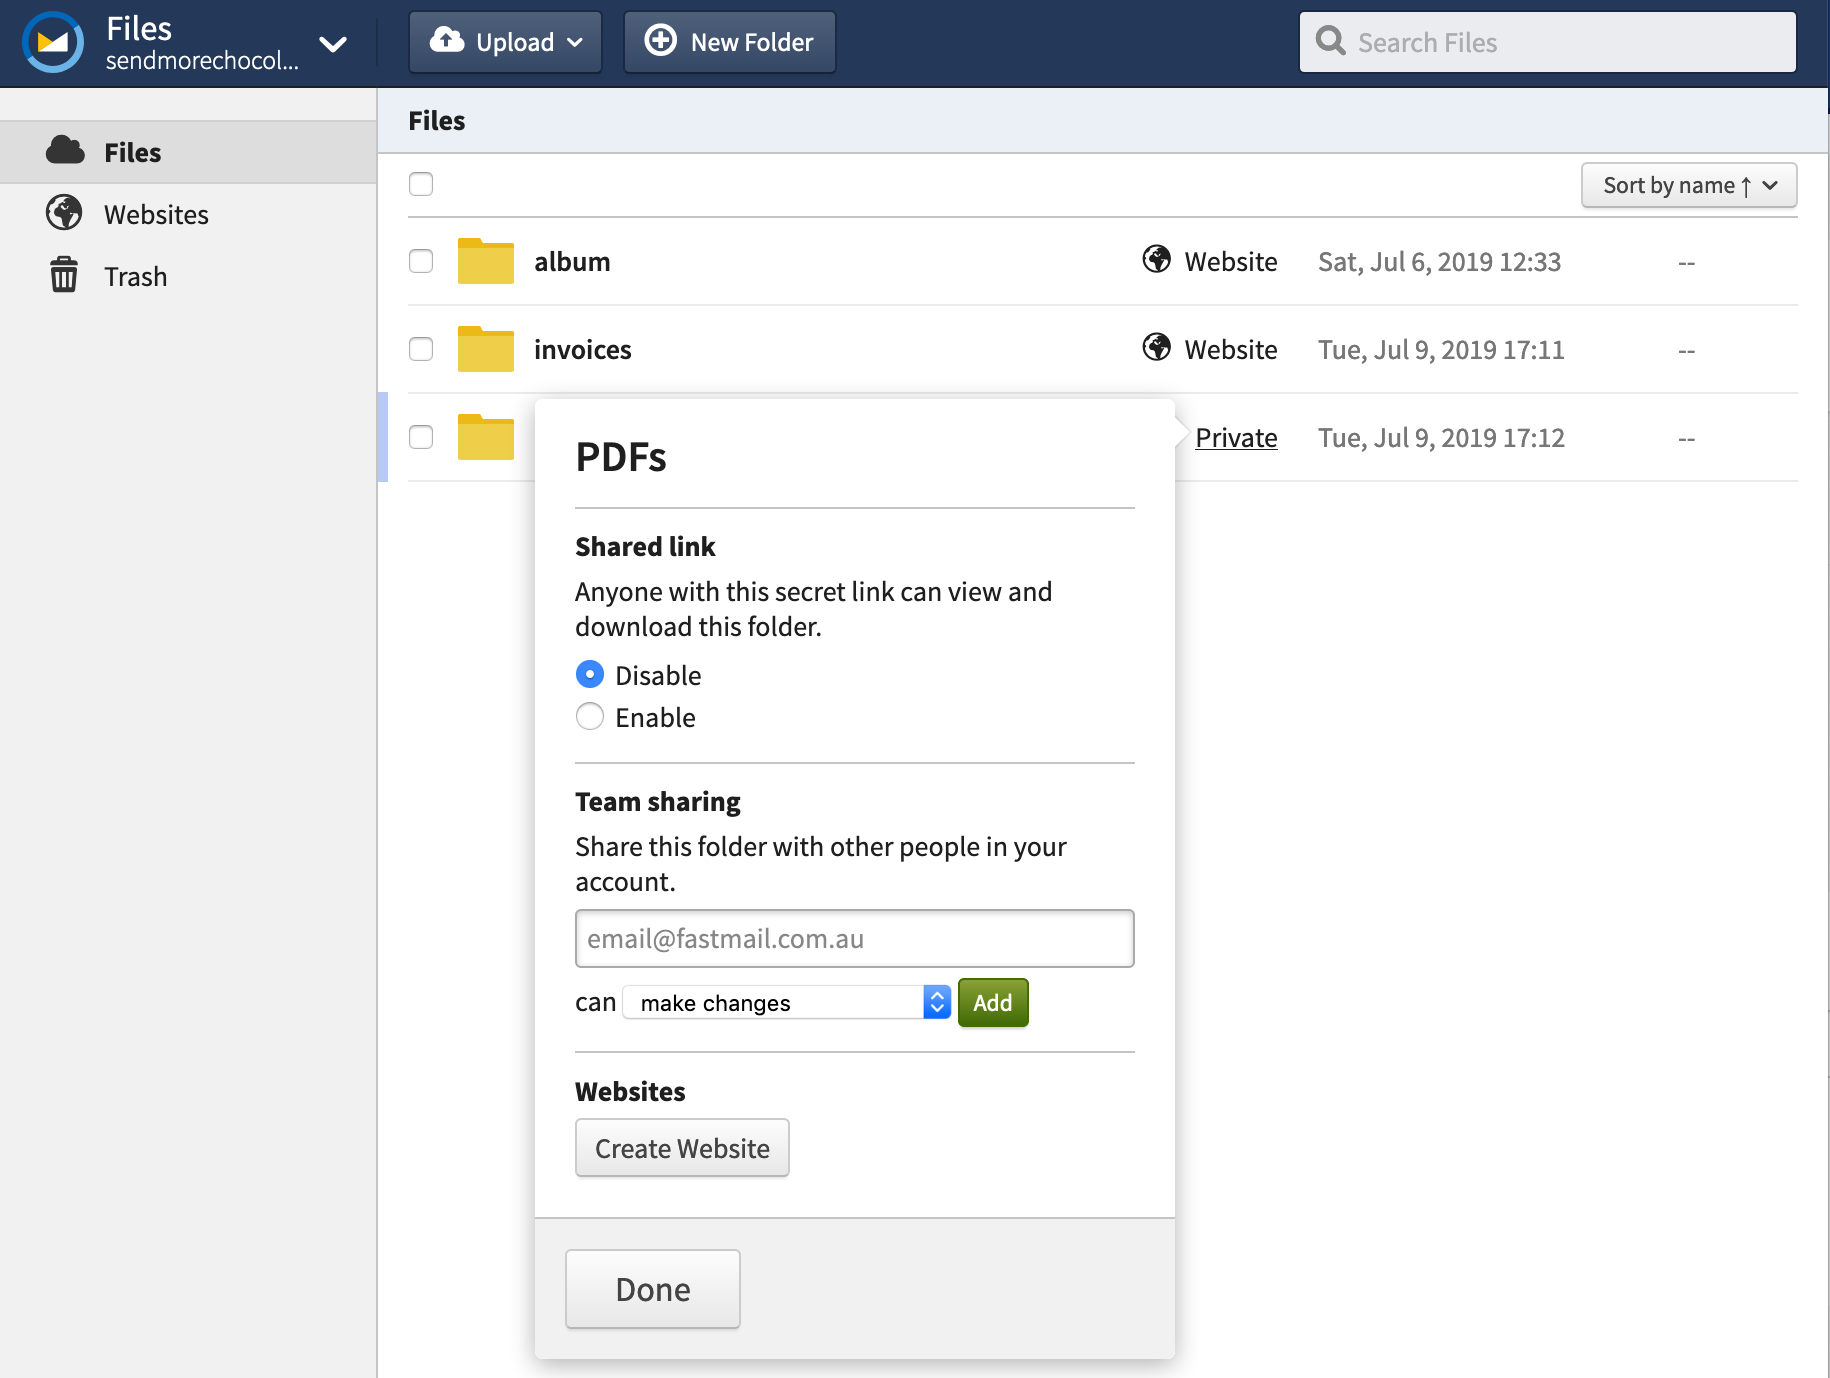Click the cloud upload icon

click(x=447, y=40)
